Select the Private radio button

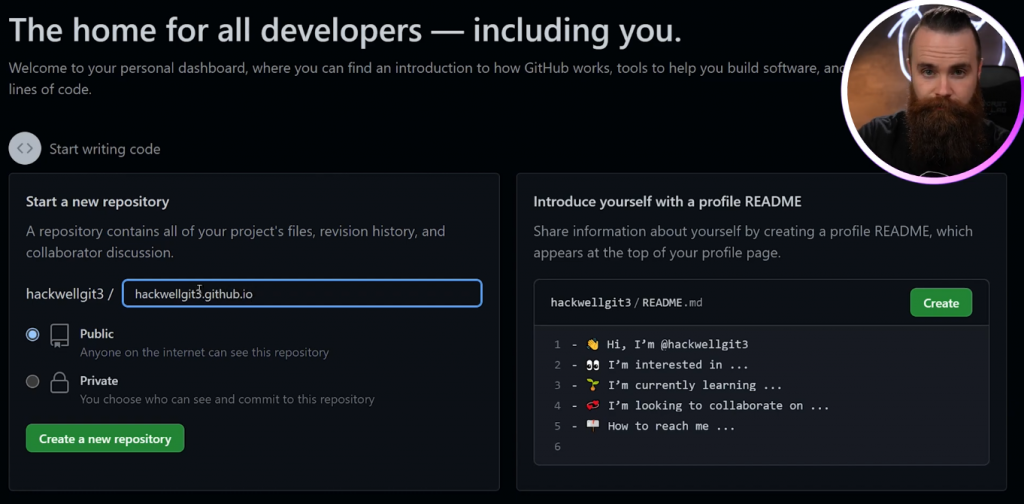[x=33, y=381]
